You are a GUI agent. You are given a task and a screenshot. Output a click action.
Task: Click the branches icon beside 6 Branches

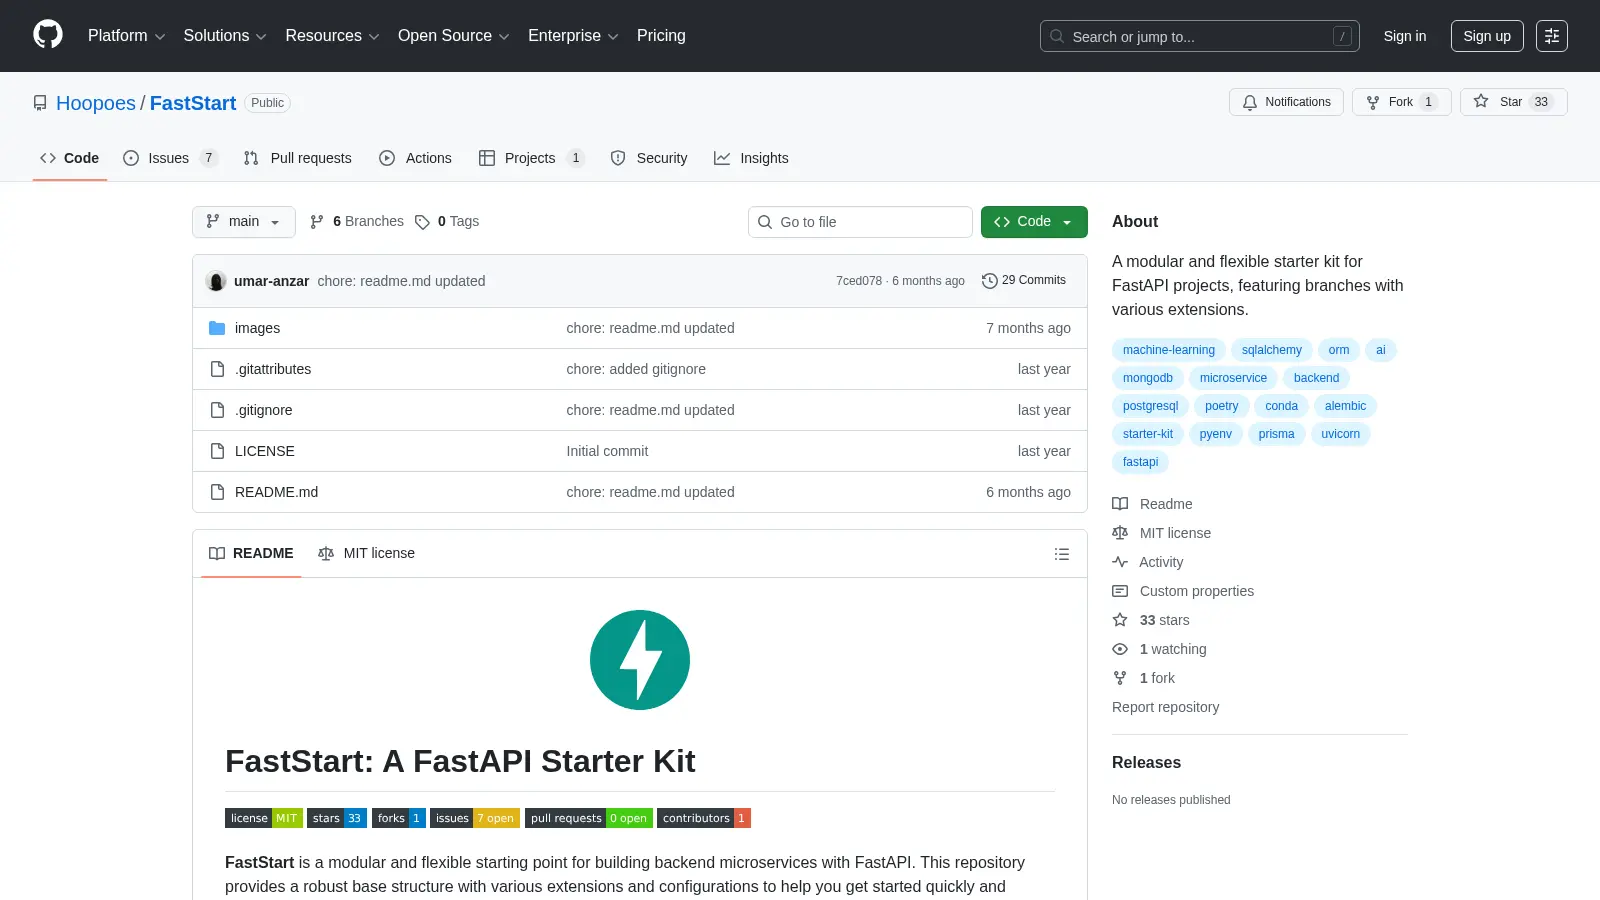(317, 222)
